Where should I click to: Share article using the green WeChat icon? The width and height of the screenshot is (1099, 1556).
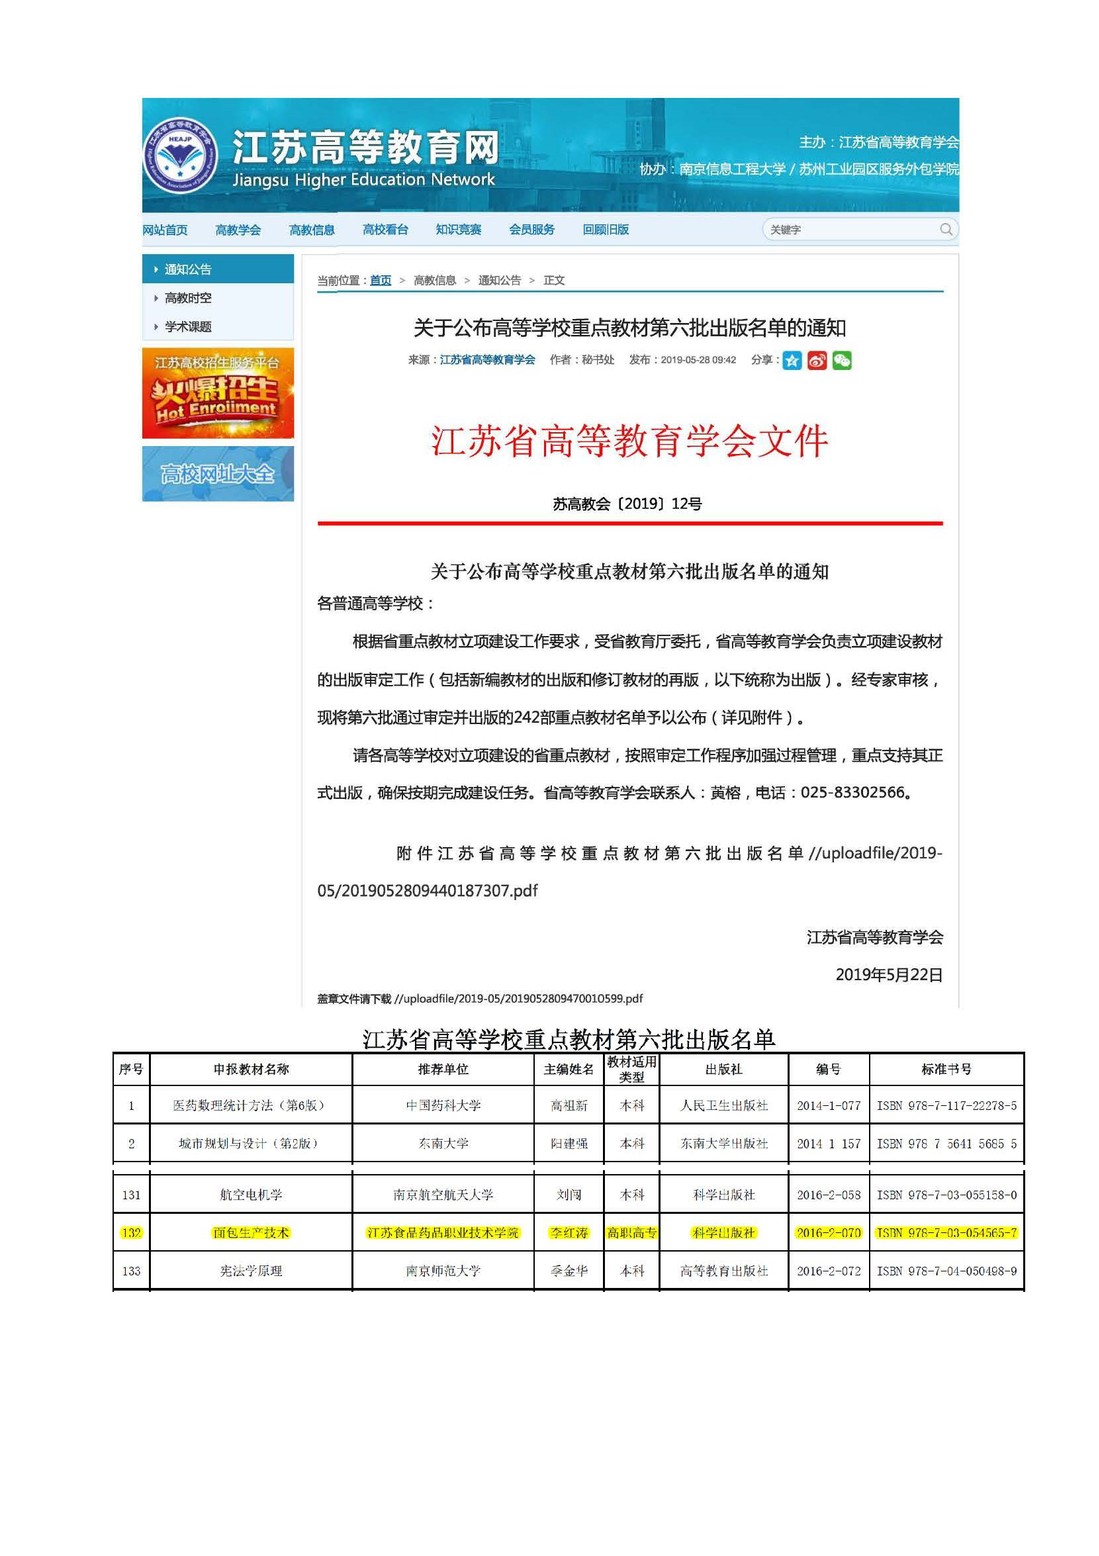click(842, 361)
